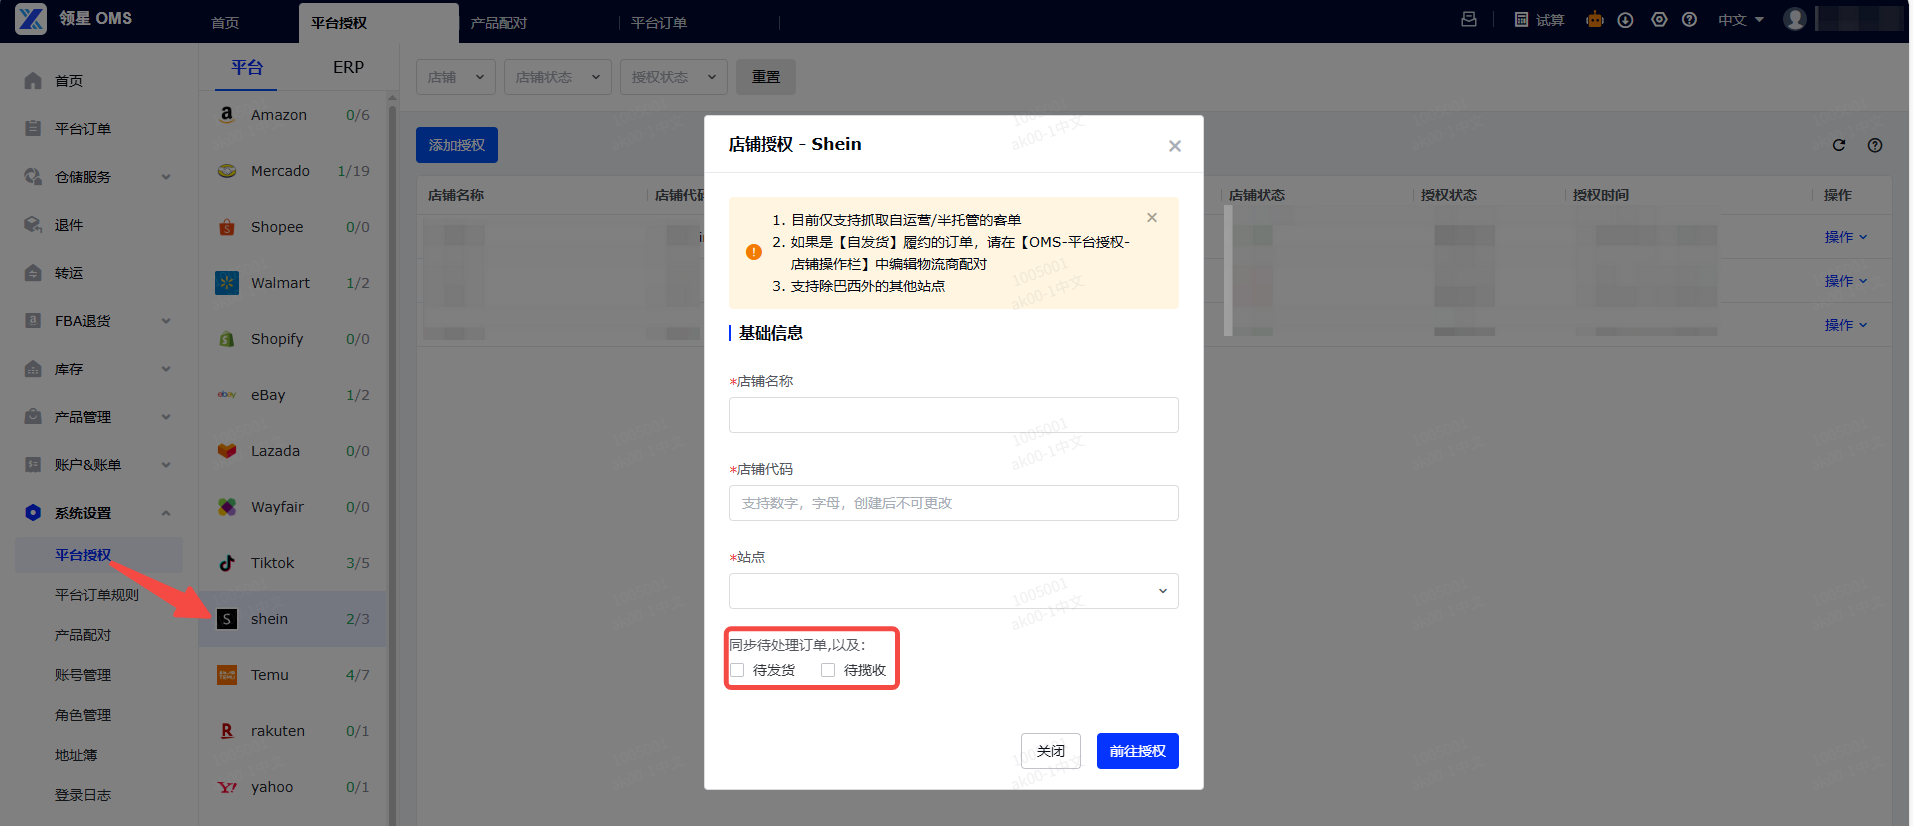Open first row 操作 dropdown
The height and width of the screenshot is (826, 1913).
[x=1845, y=237]
